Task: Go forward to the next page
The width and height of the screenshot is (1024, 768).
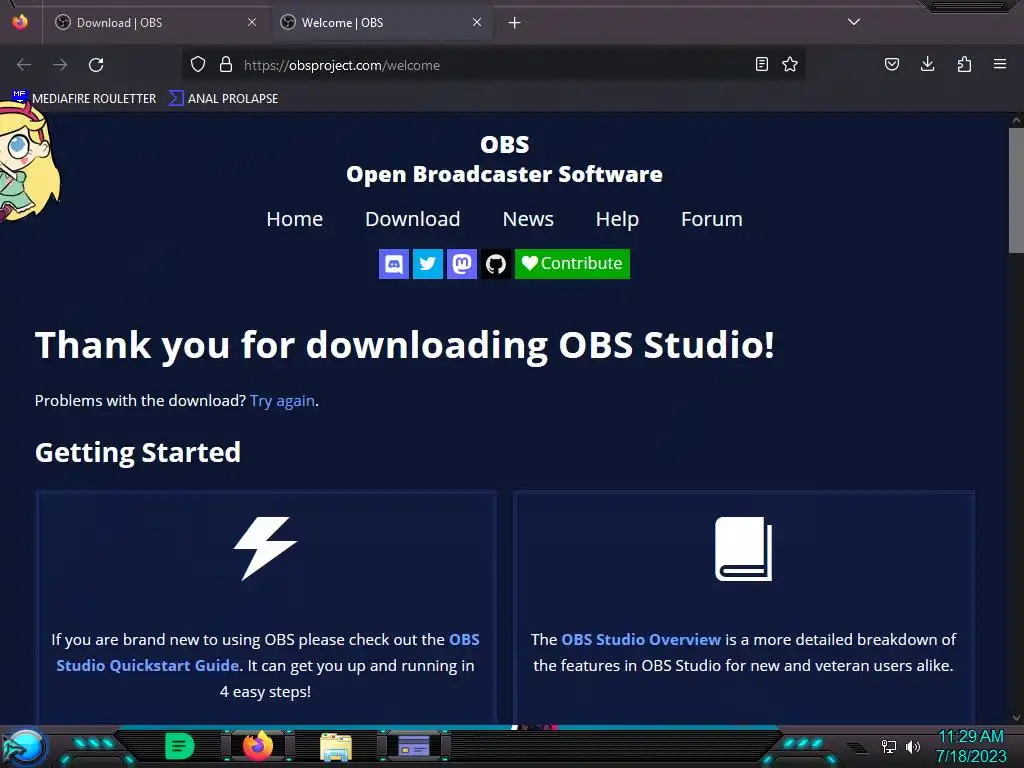Action: click(x=60, y=65)
